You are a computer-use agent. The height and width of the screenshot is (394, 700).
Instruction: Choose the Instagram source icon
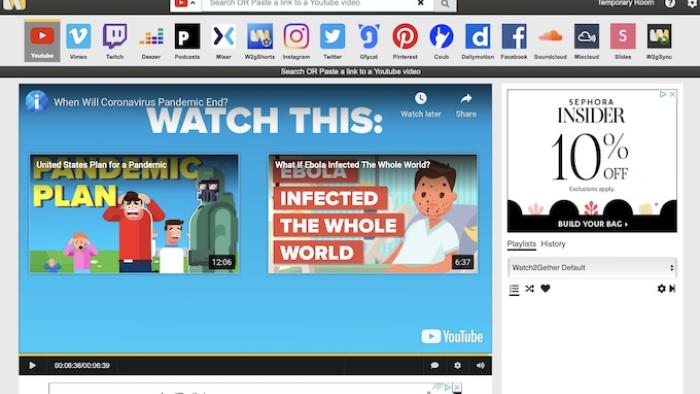[x=296, y=41]
